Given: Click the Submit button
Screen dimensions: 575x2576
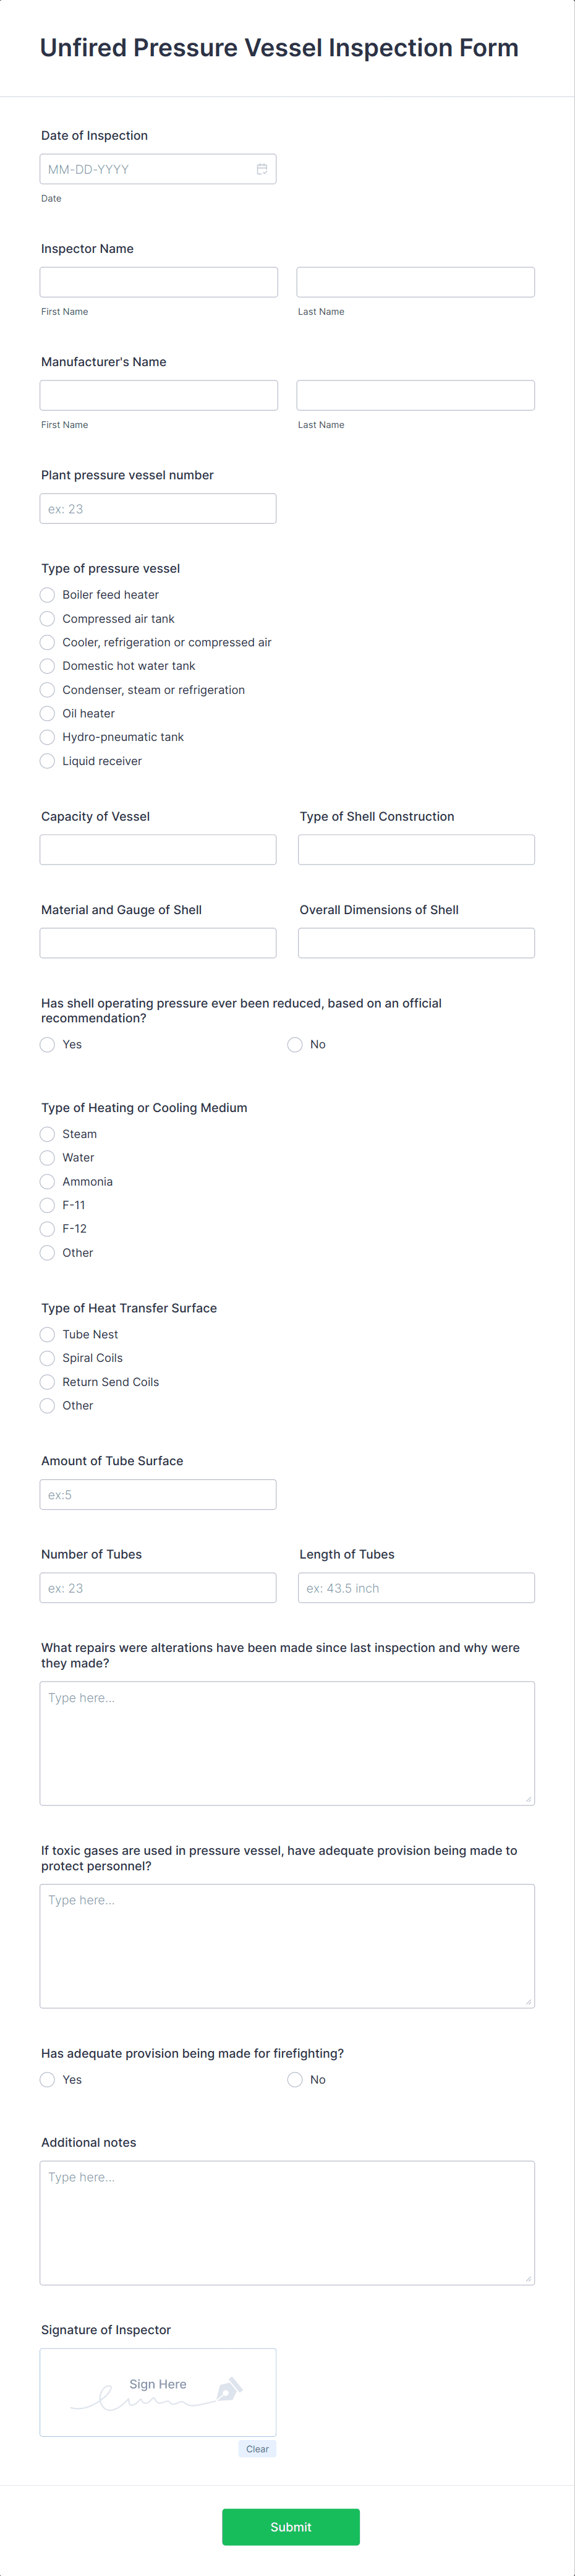Looking at the screenshot, I should (x=290, y=2527).
